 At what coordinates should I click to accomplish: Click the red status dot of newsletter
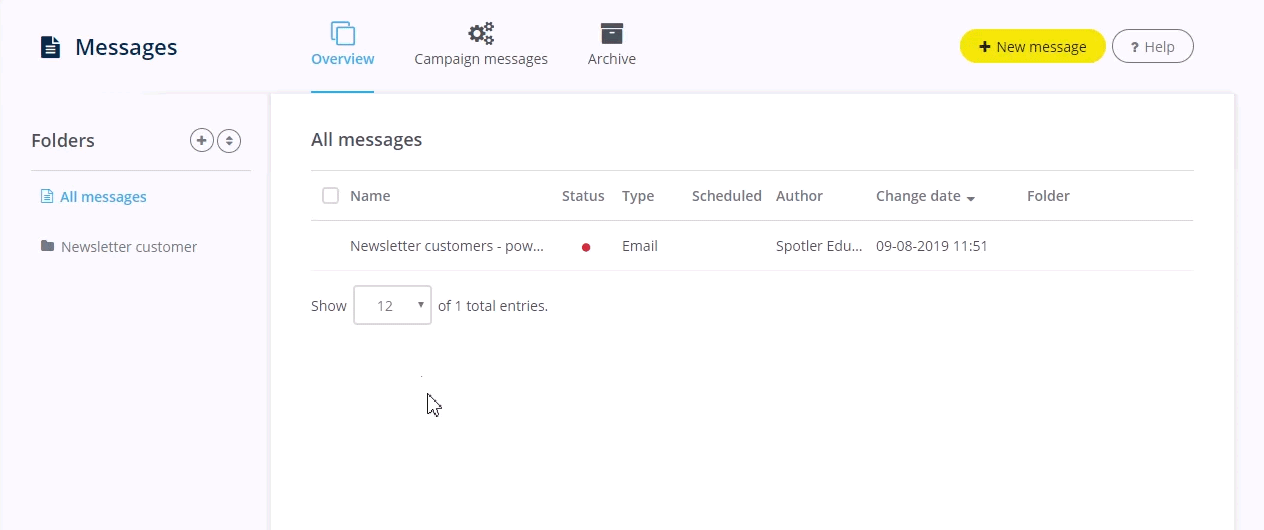click(x=586, y=247)
